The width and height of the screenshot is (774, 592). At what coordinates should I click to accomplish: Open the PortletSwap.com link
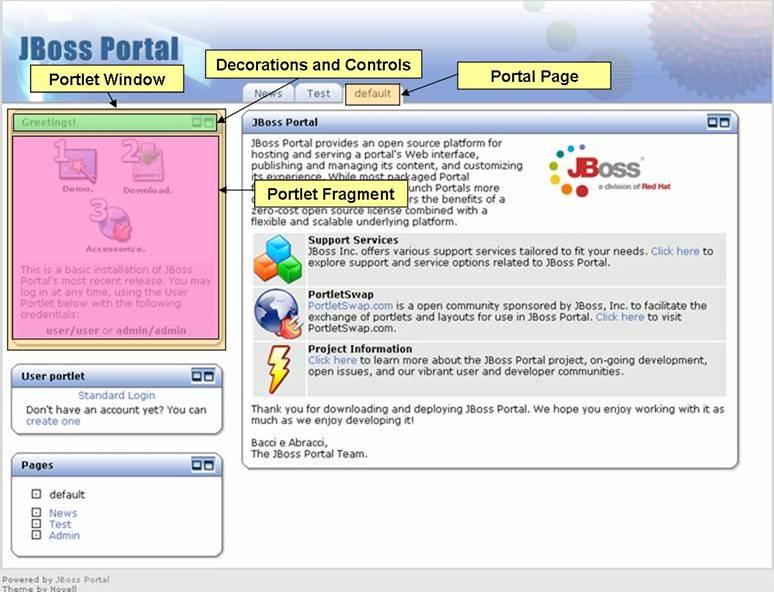(x=350, y=306)
